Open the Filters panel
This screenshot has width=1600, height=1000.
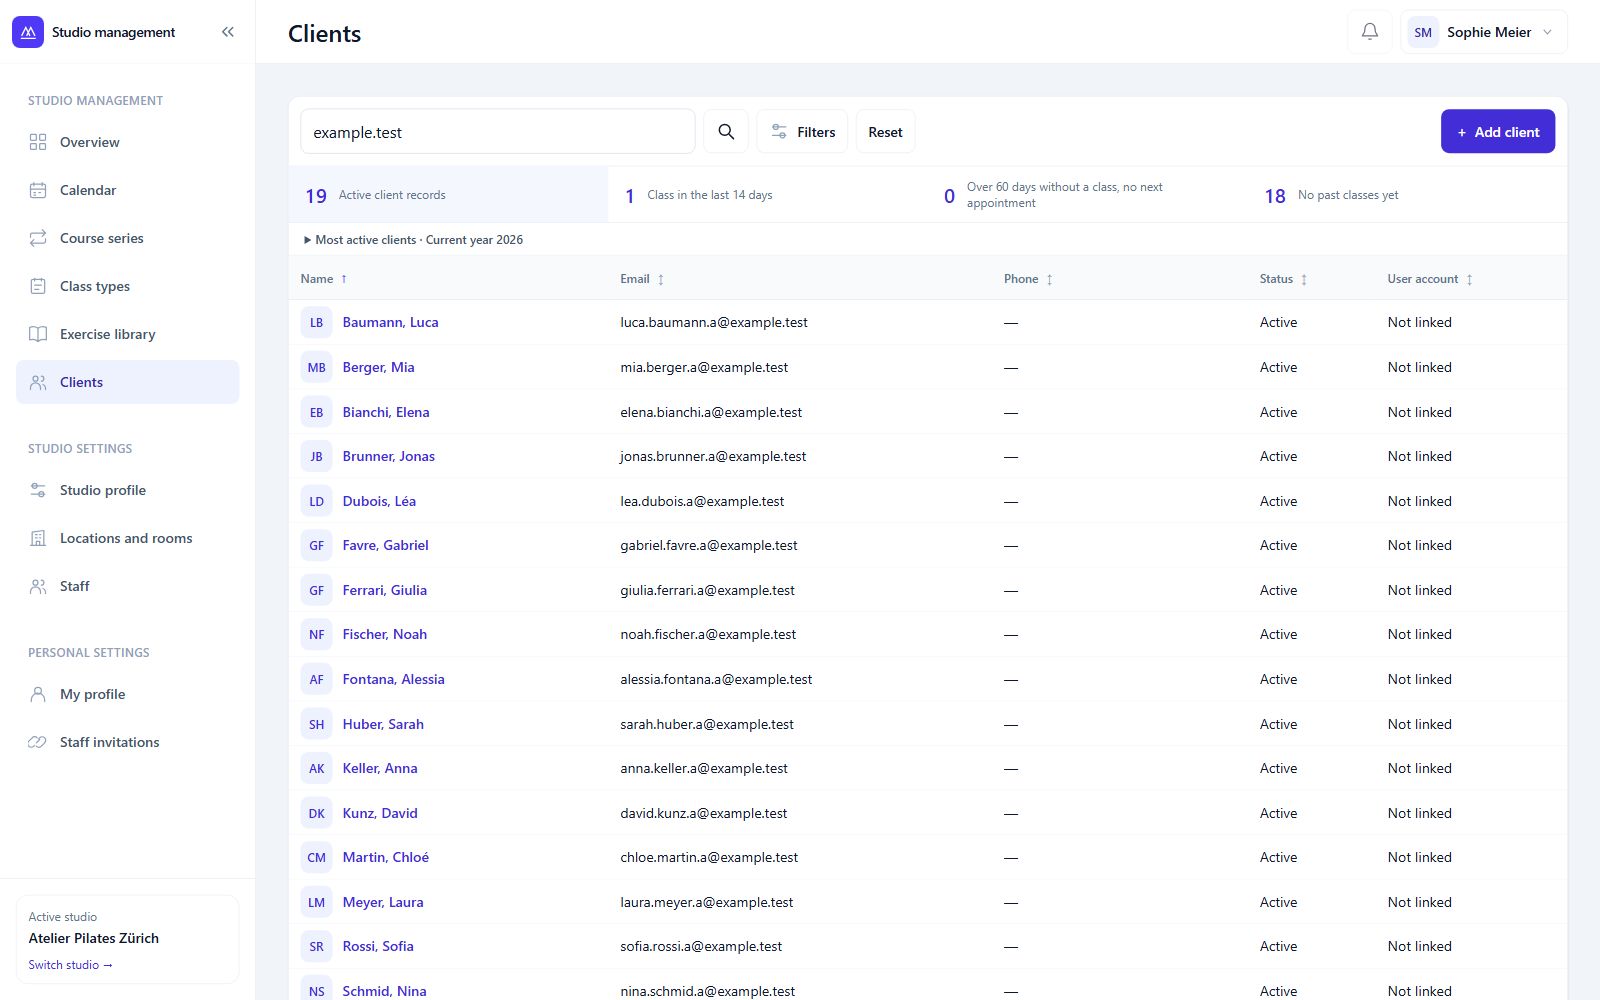click(x=802, y=132)
